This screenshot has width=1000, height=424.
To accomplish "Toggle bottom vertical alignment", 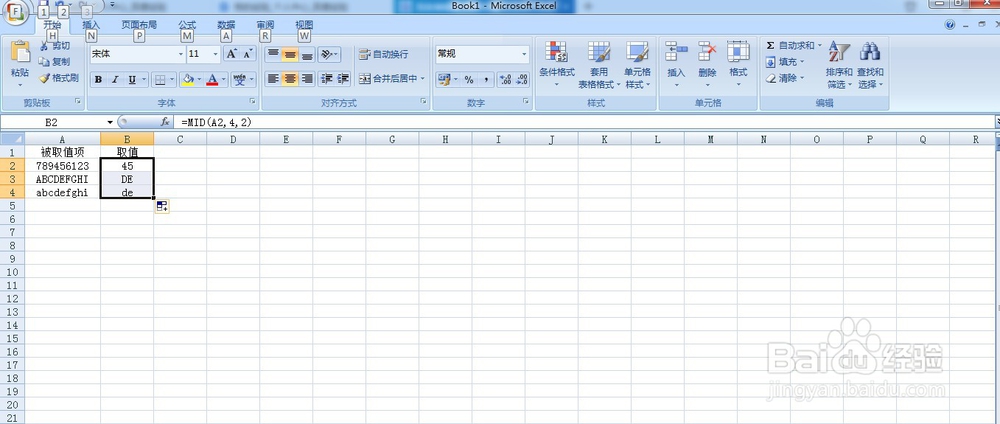I will (307, 54).
